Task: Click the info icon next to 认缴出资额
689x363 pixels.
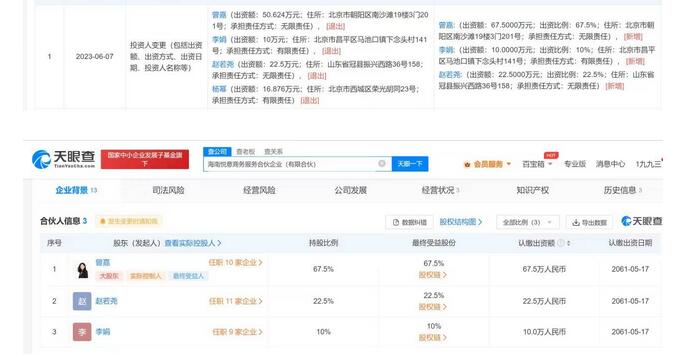Action: [x=561, y=243]
